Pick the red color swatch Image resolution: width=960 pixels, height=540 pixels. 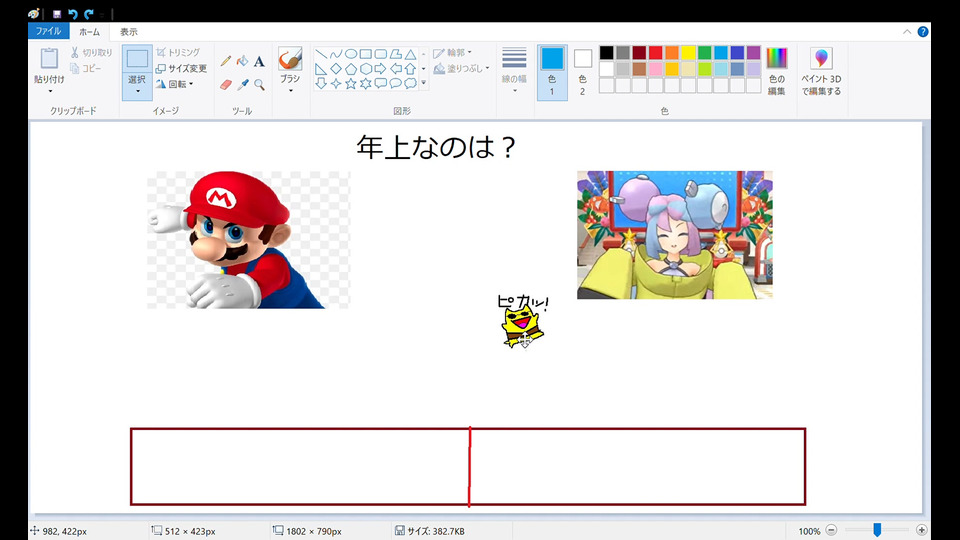(655, 53)
